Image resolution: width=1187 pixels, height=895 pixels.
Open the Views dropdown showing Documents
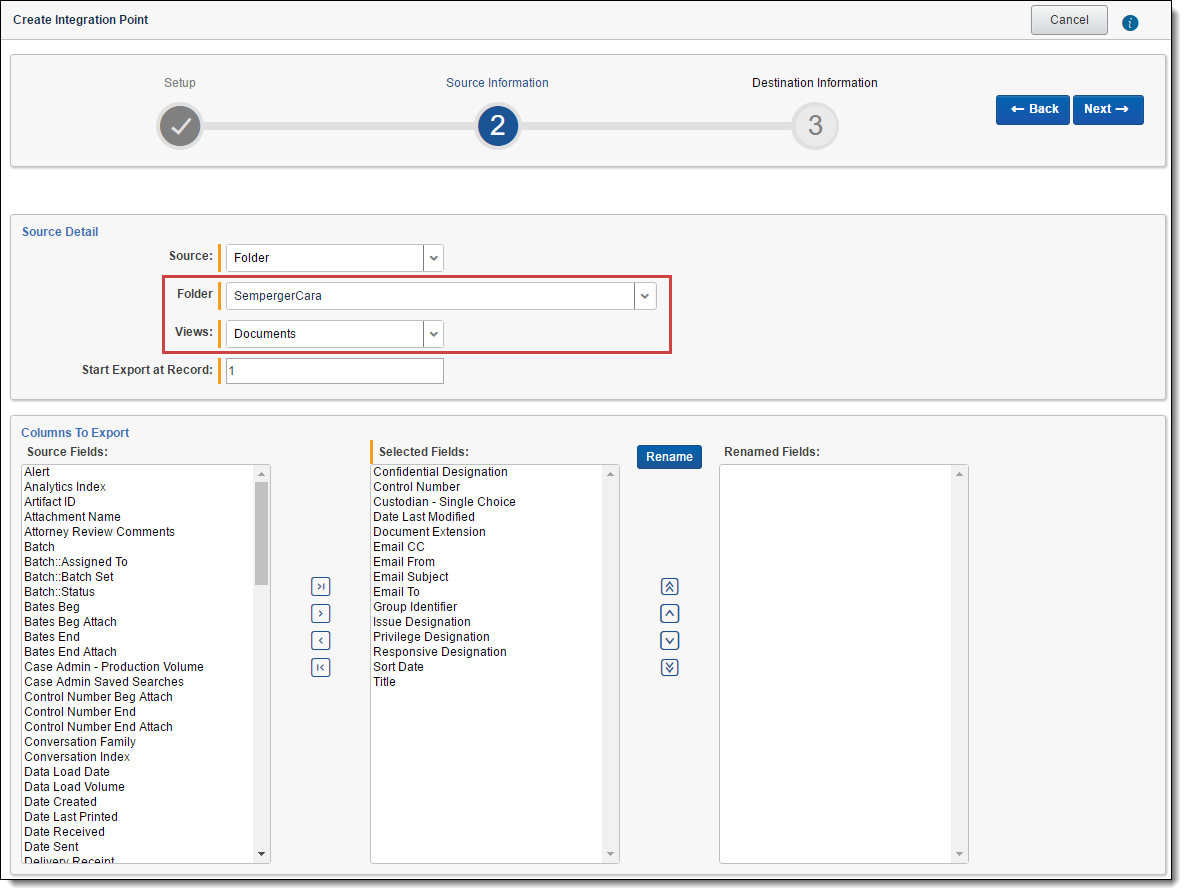(433, 334)
